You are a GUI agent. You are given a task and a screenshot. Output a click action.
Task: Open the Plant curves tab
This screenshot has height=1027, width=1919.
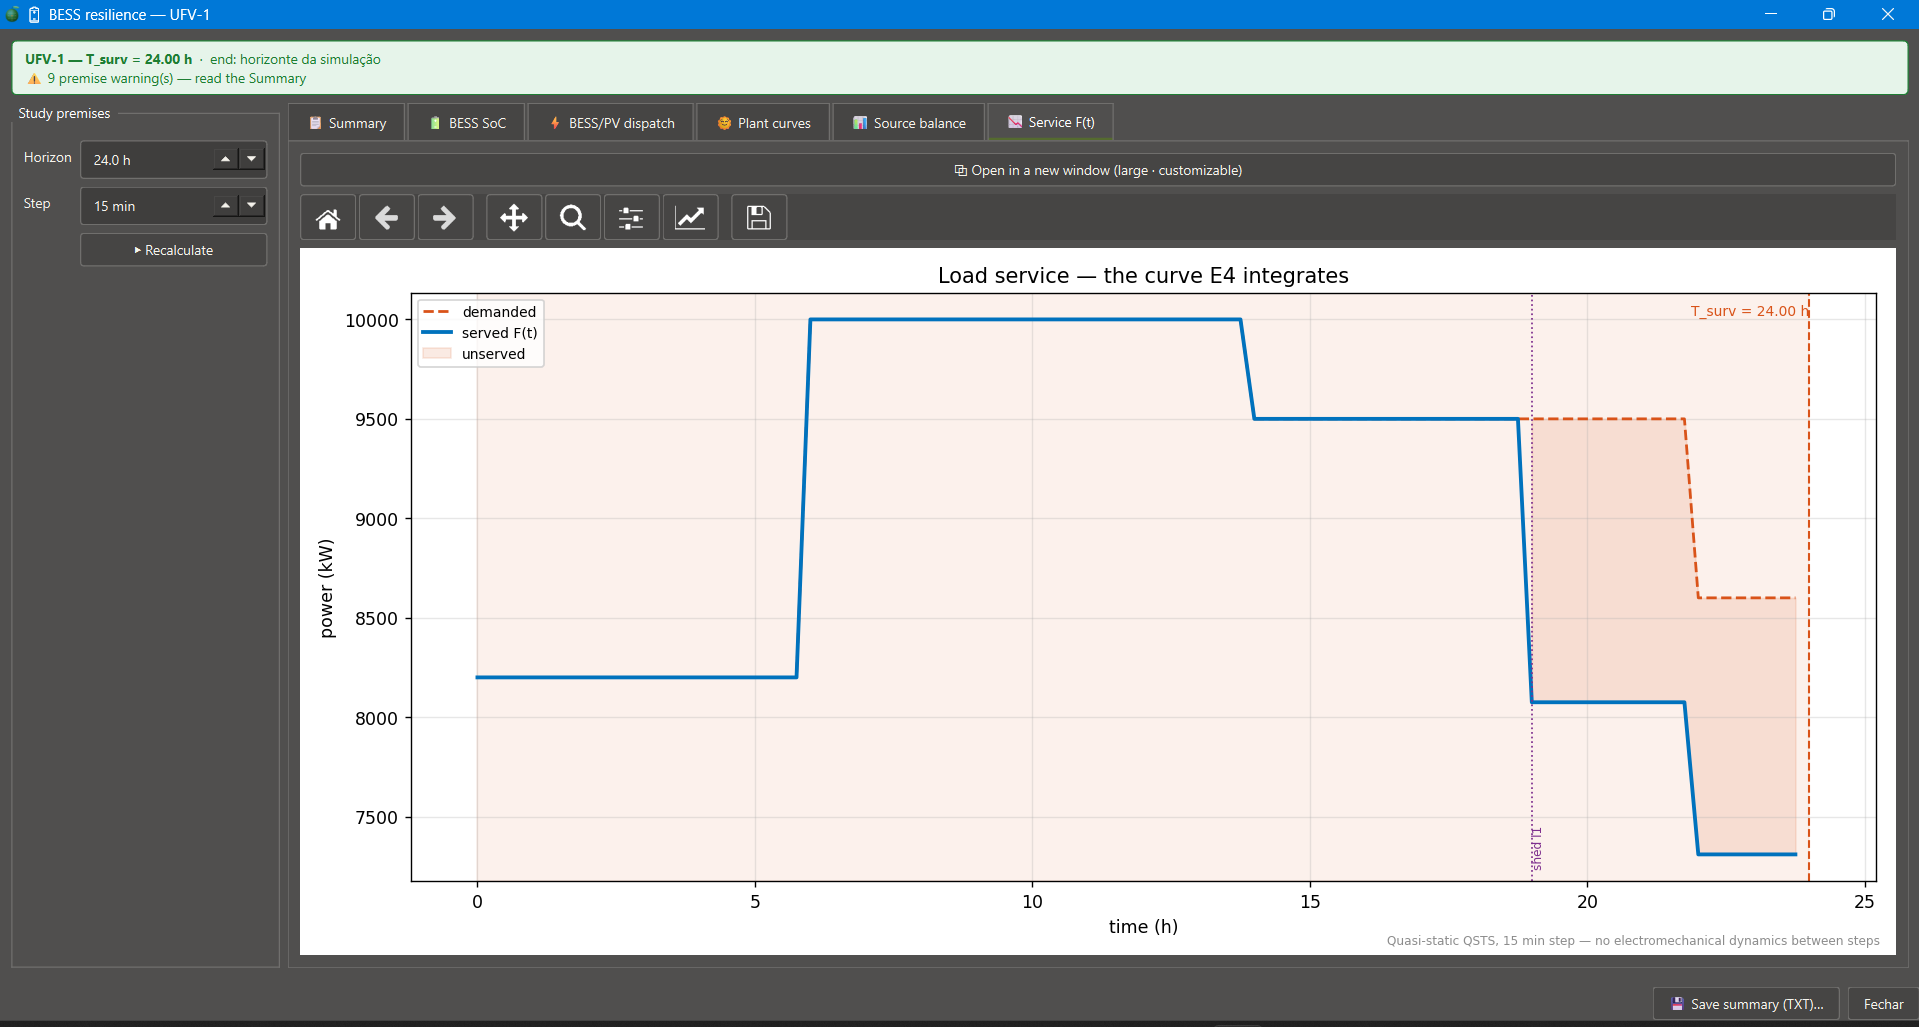(763, 123)
